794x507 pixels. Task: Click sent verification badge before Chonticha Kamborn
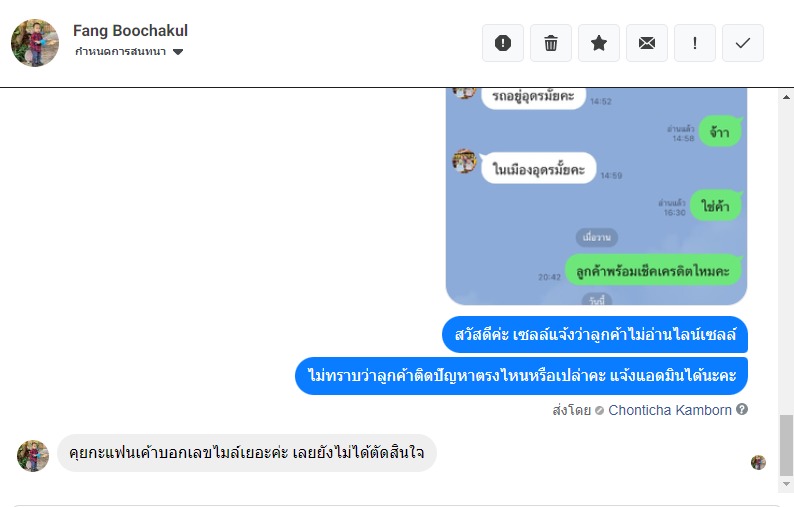tap(599, 410)
